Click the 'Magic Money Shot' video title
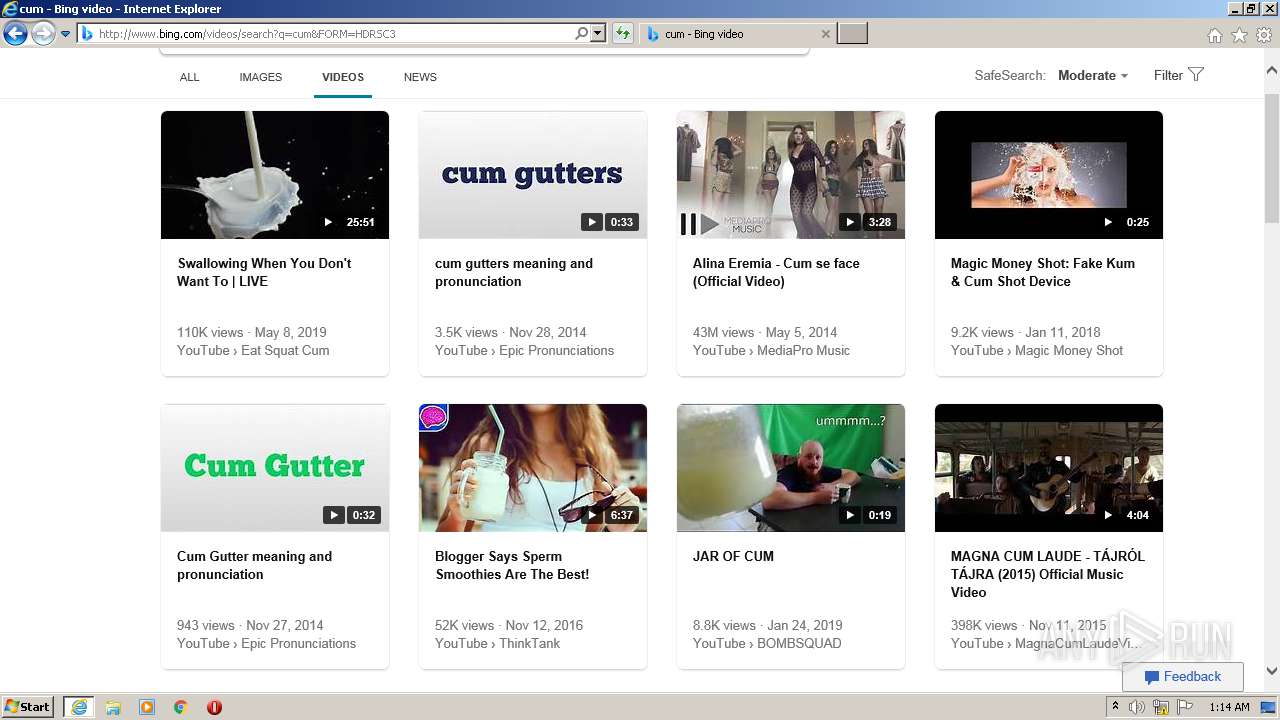Screen dimensions: 1280x720 pyautogui.click(x=1043, y=272)
